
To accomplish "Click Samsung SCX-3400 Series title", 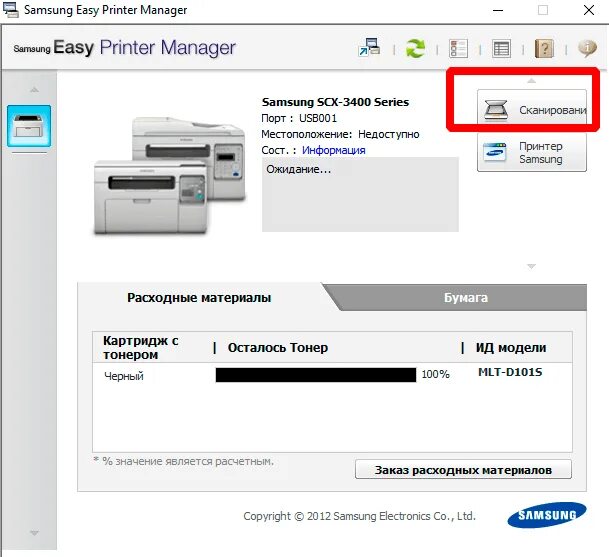I will [335, 102].
